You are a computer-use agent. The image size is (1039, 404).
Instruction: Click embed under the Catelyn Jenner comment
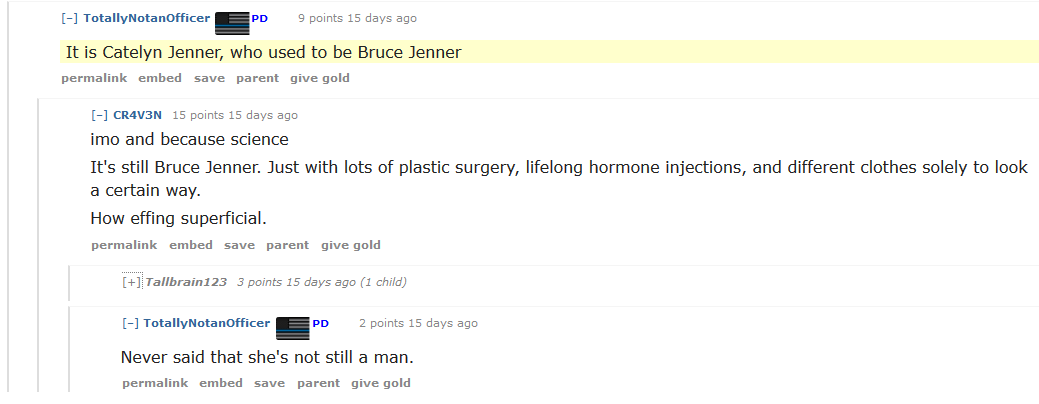(x=160, y=78)
